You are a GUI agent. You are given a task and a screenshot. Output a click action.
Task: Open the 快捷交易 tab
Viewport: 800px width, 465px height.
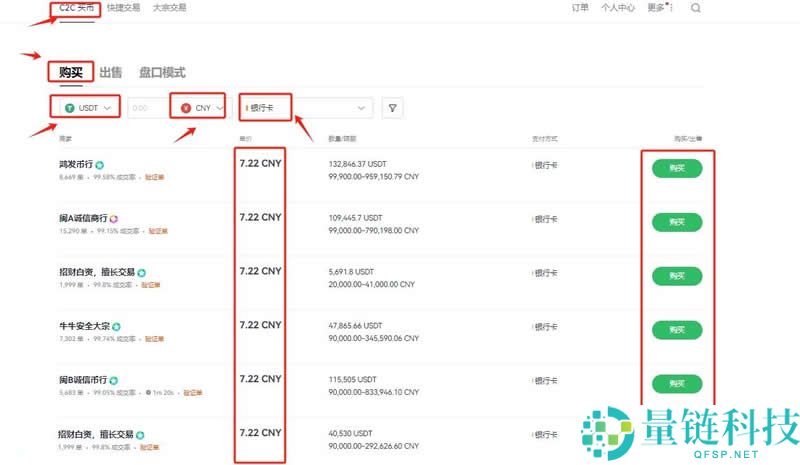tap(123, 8)
